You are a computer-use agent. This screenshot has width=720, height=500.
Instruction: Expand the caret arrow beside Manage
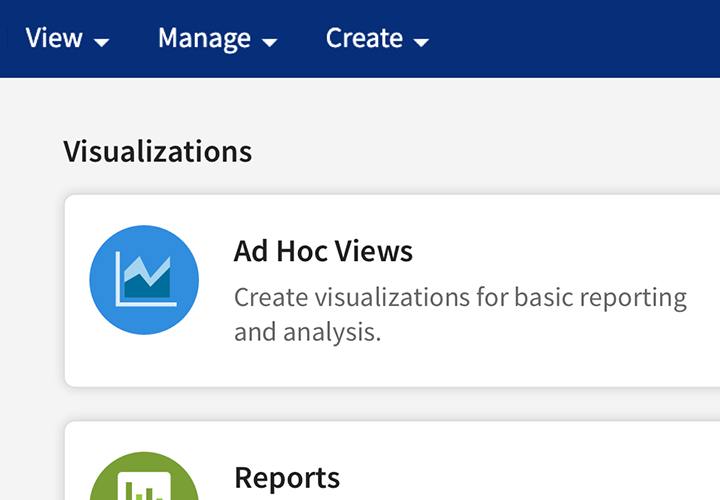[x=269, y=42]
